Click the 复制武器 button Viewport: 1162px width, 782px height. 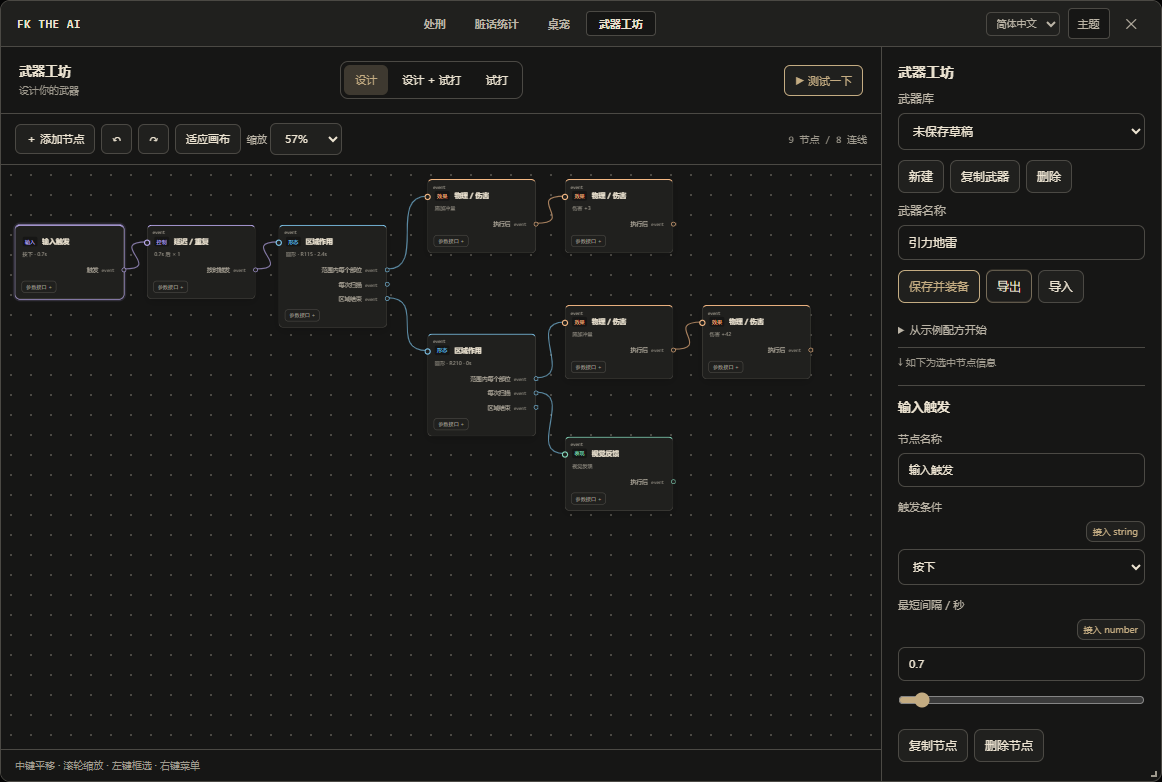[985, 176]
